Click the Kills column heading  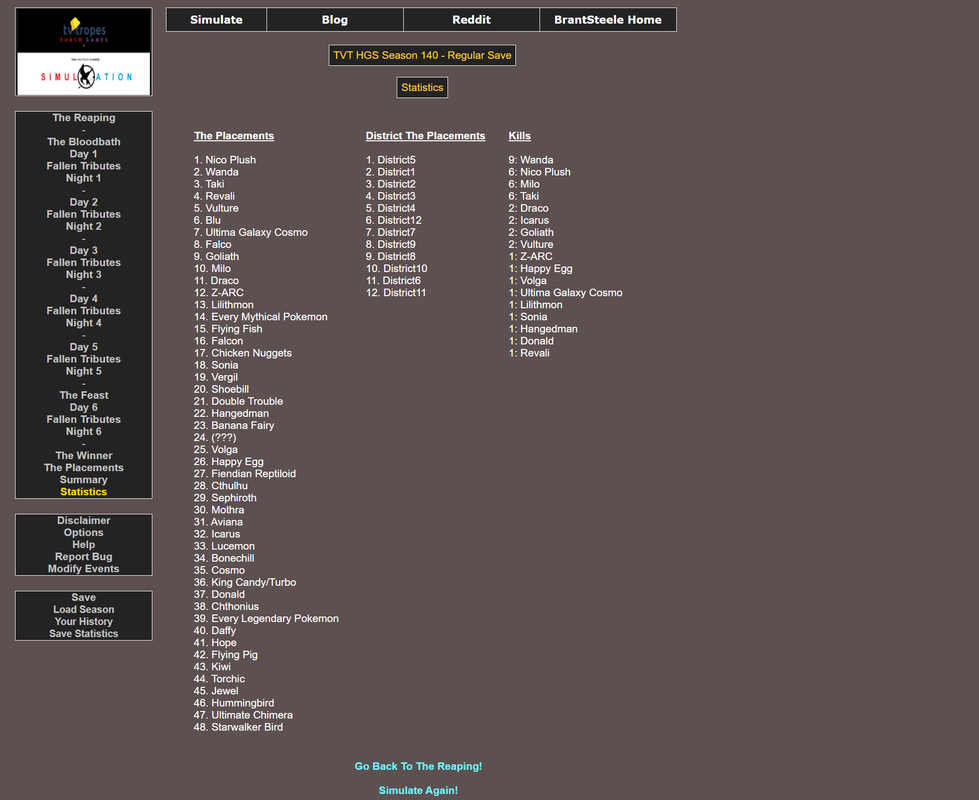pos(519,136)
